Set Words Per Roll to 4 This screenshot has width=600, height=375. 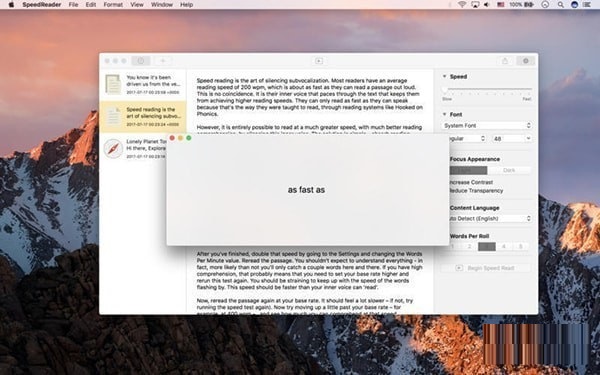coord(504,246)
